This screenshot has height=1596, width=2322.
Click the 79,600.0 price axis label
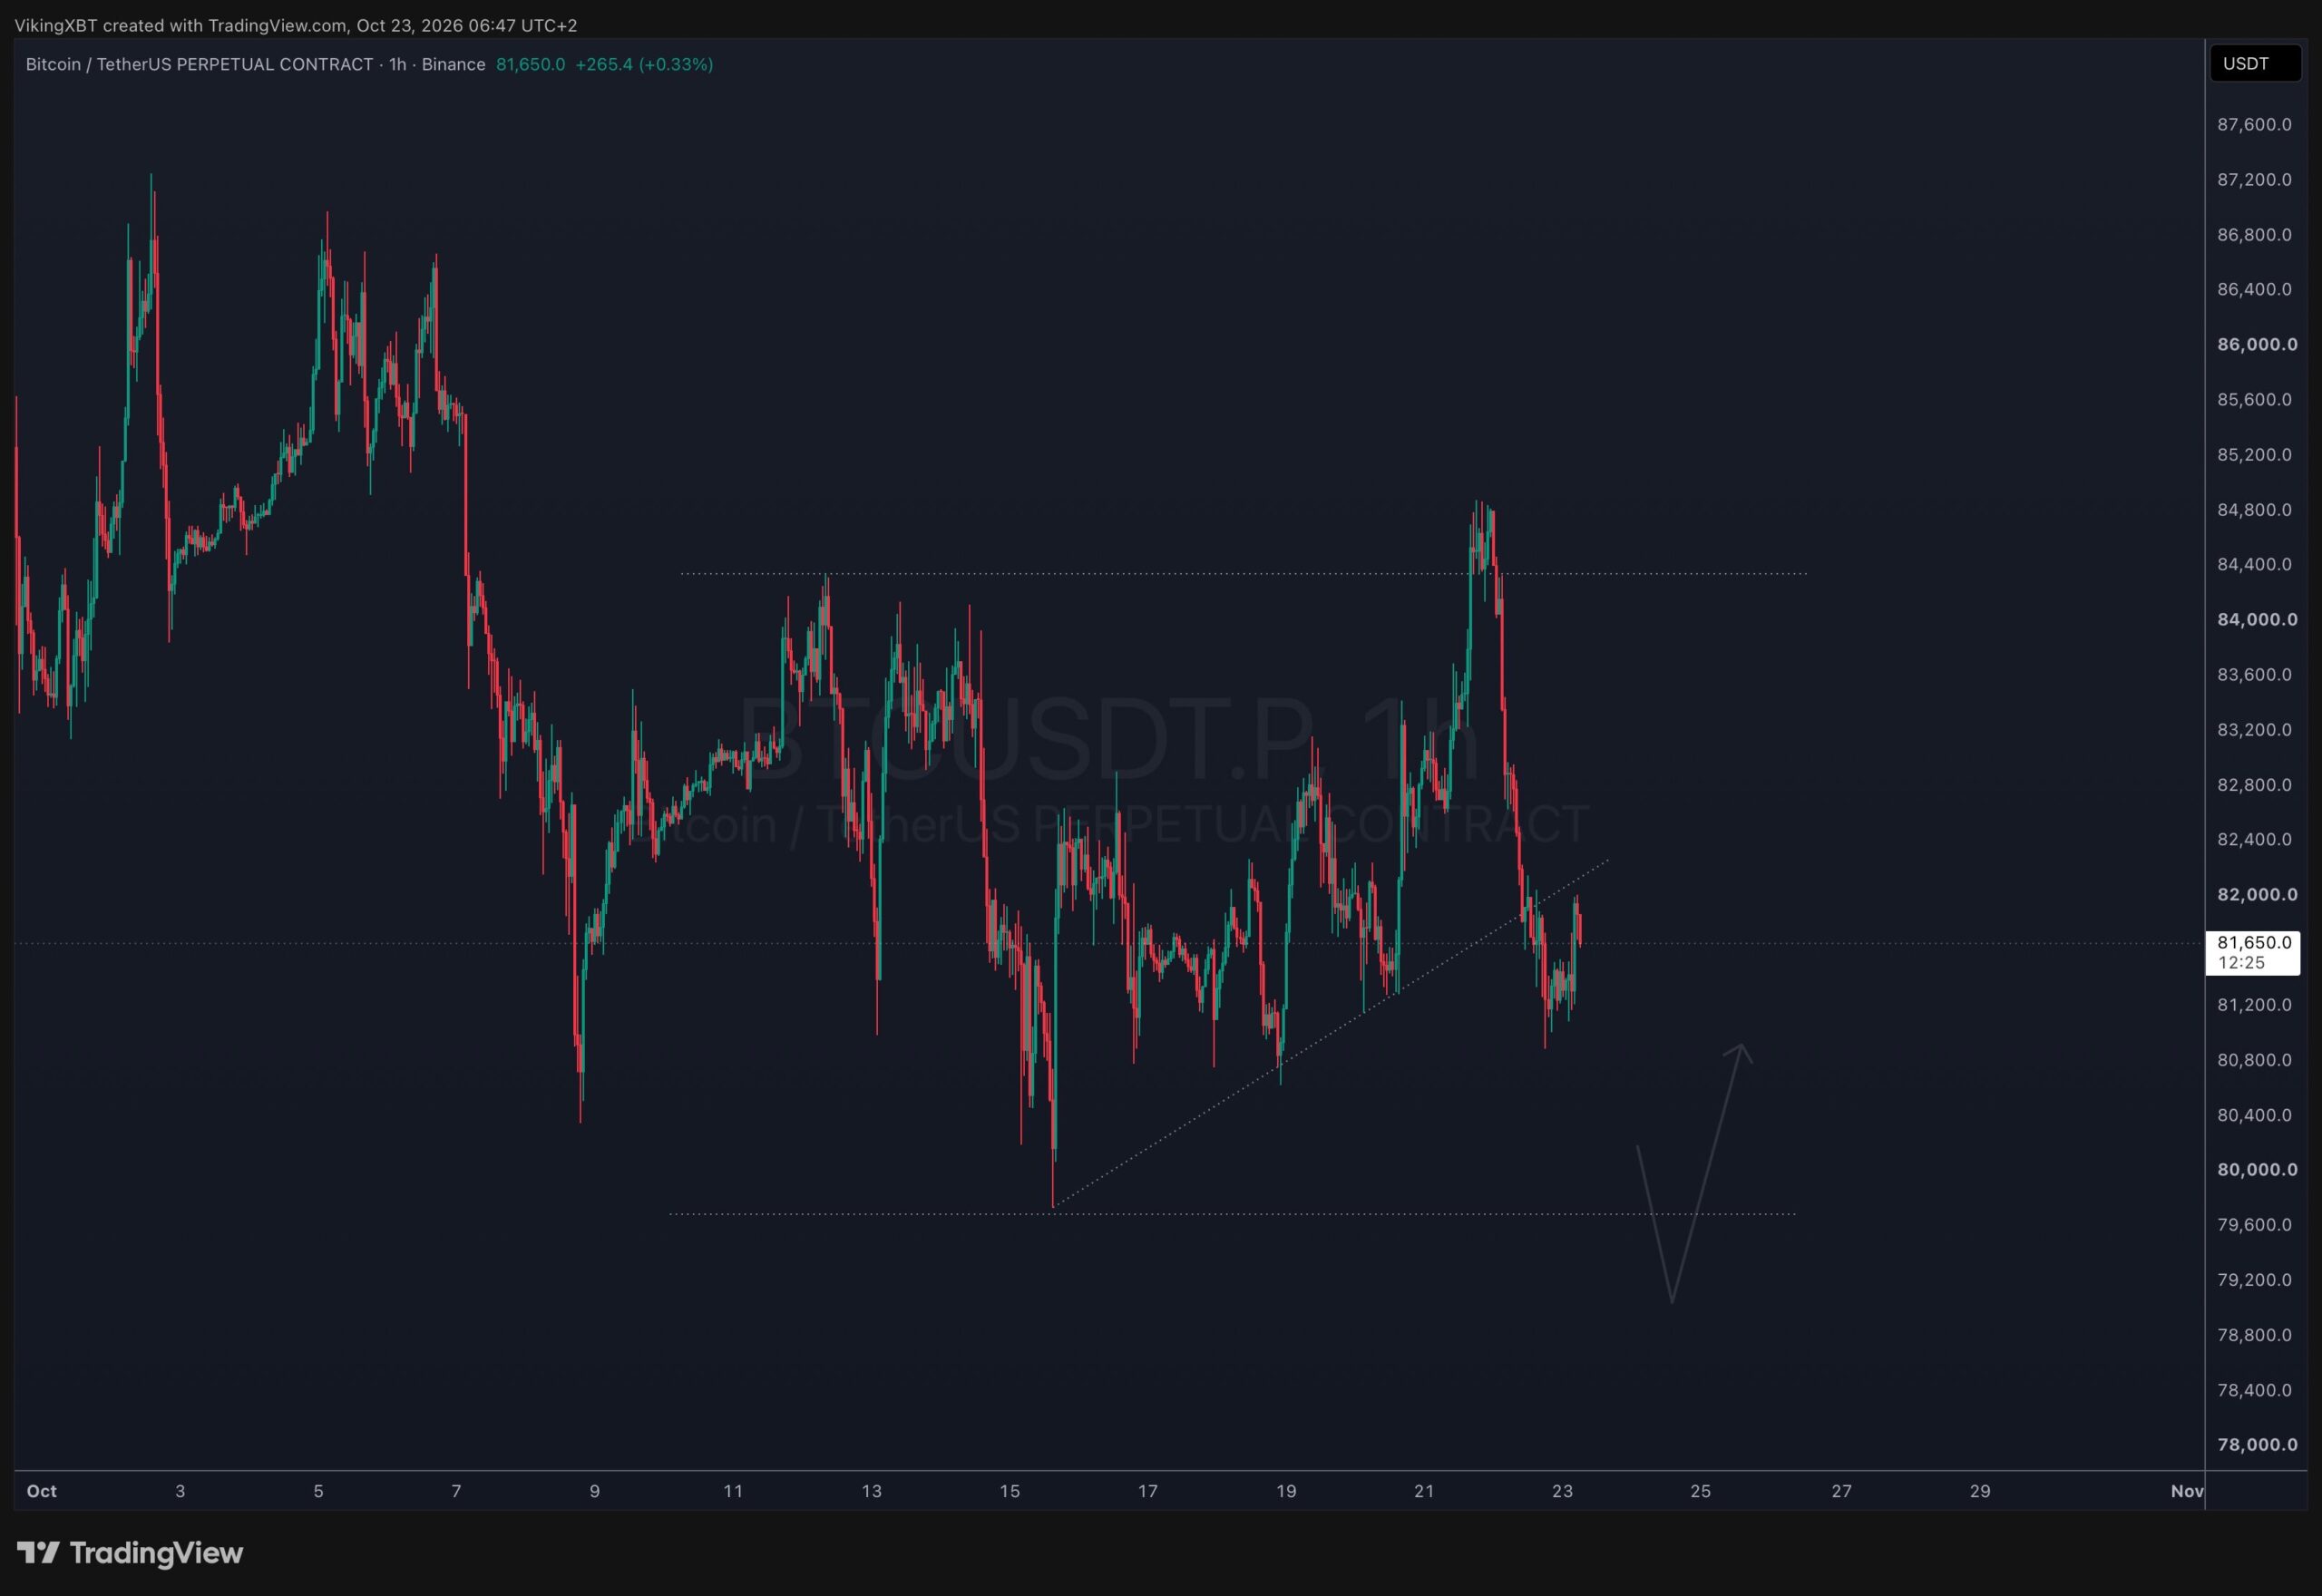point(2254,1224)
